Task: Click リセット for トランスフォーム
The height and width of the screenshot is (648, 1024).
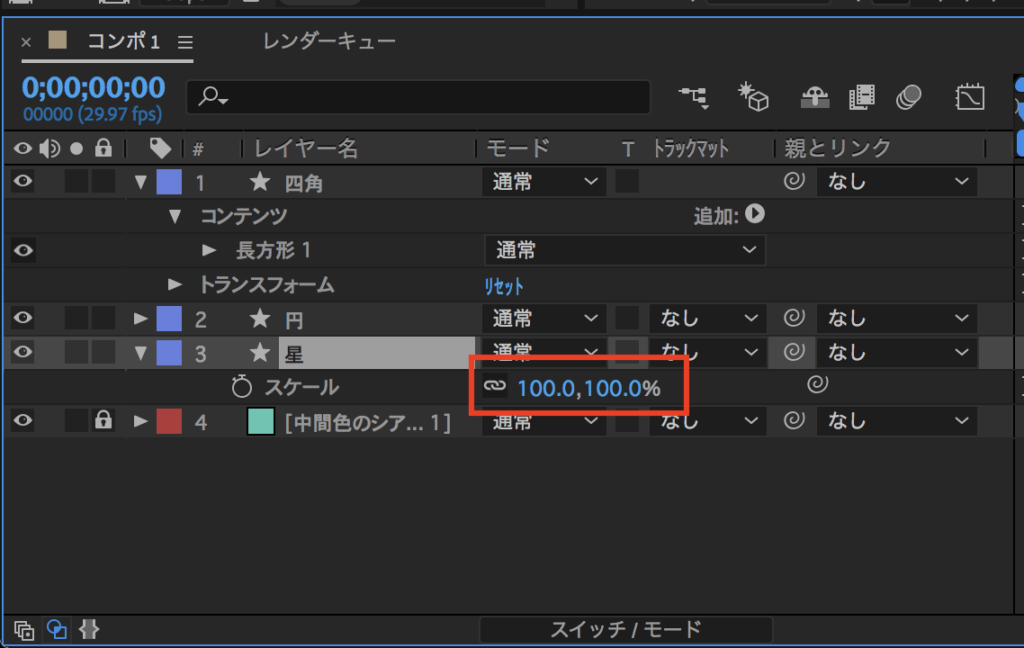Action: [x=504, y=285]
